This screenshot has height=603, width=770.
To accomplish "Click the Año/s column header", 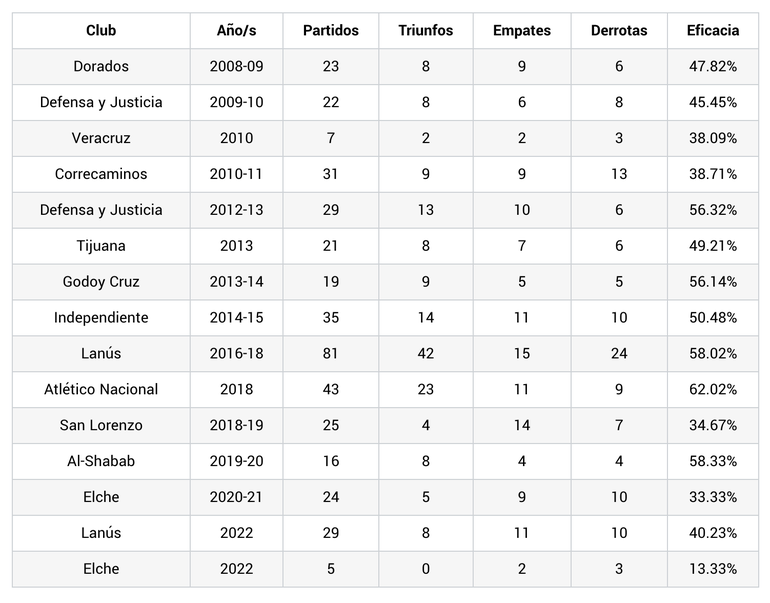I will click(236, 31).
